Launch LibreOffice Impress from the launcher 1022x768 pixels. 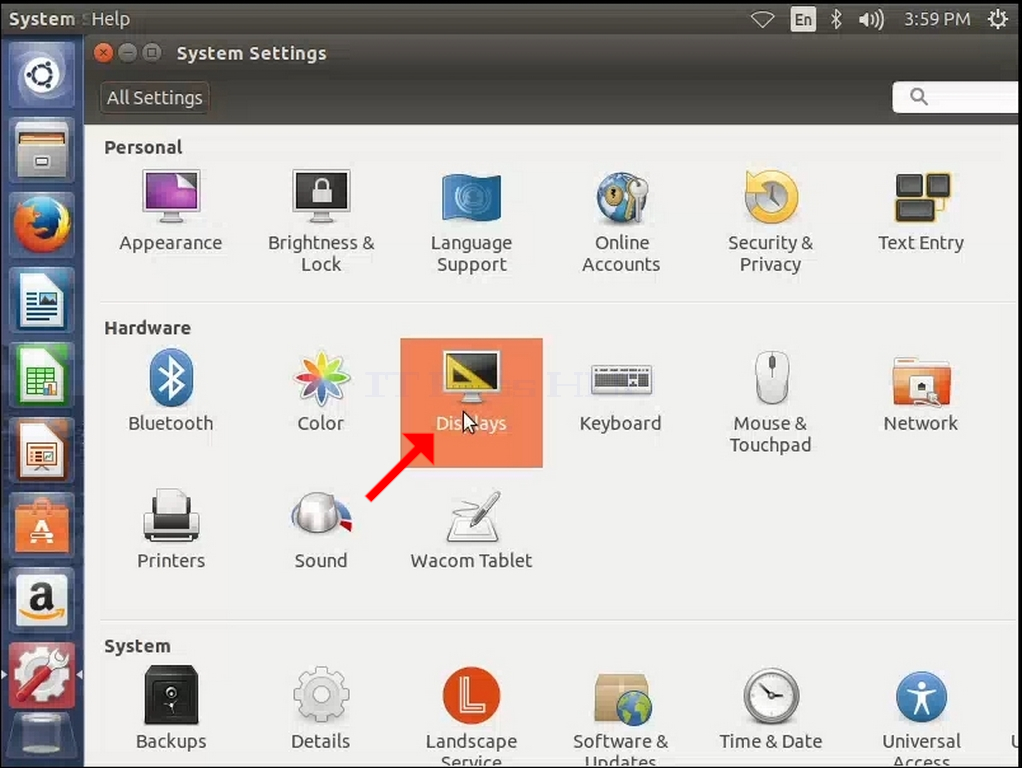point(42,450)
